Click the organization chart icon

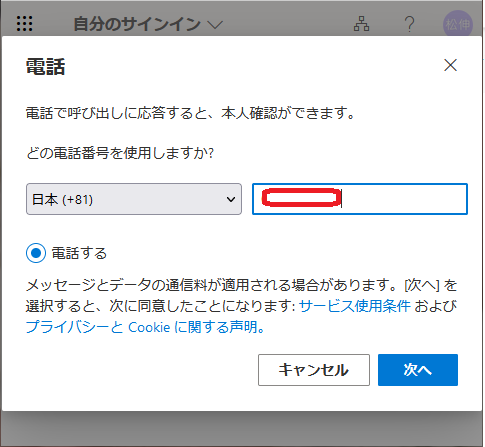361,24
